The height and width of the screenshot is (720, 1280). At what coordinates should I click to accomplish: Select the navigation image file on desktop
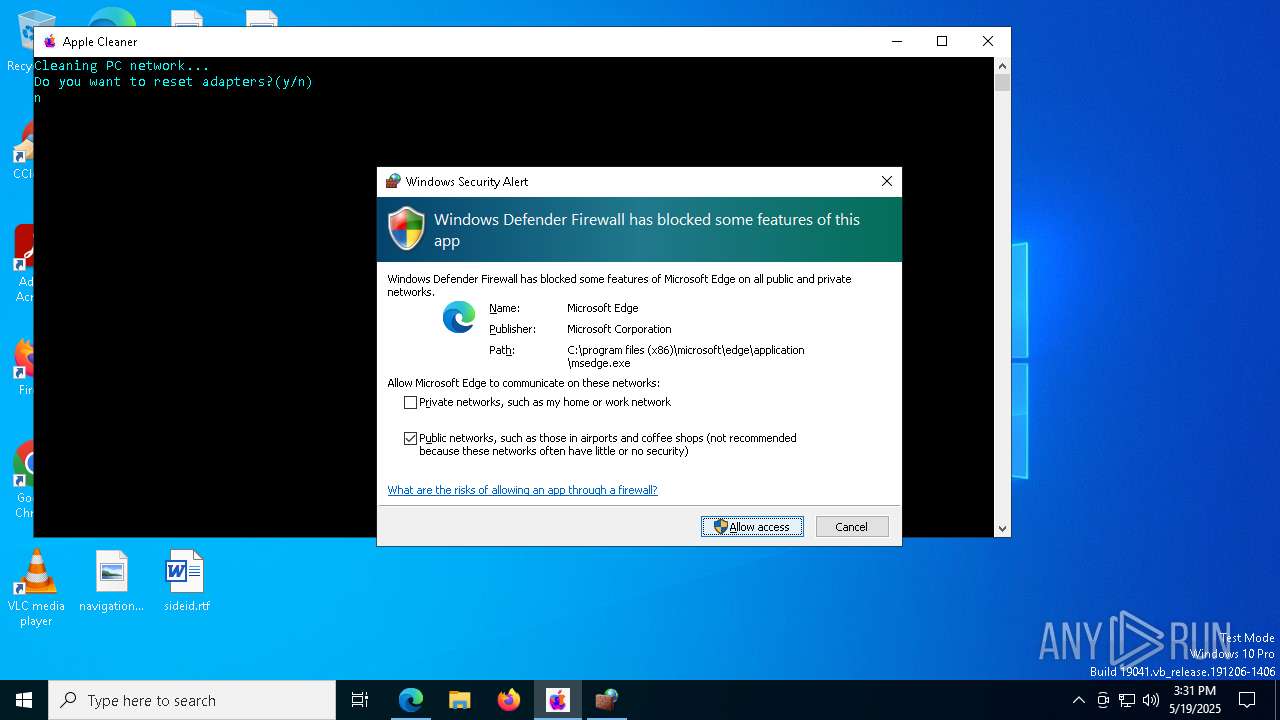coord(111,582)
